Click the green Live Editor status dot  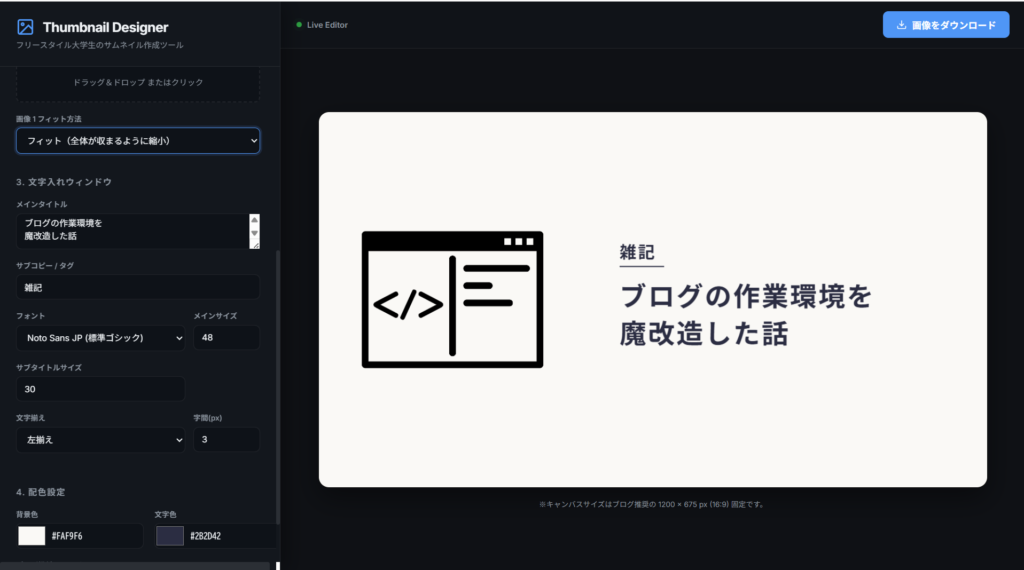tap(299, 25)
